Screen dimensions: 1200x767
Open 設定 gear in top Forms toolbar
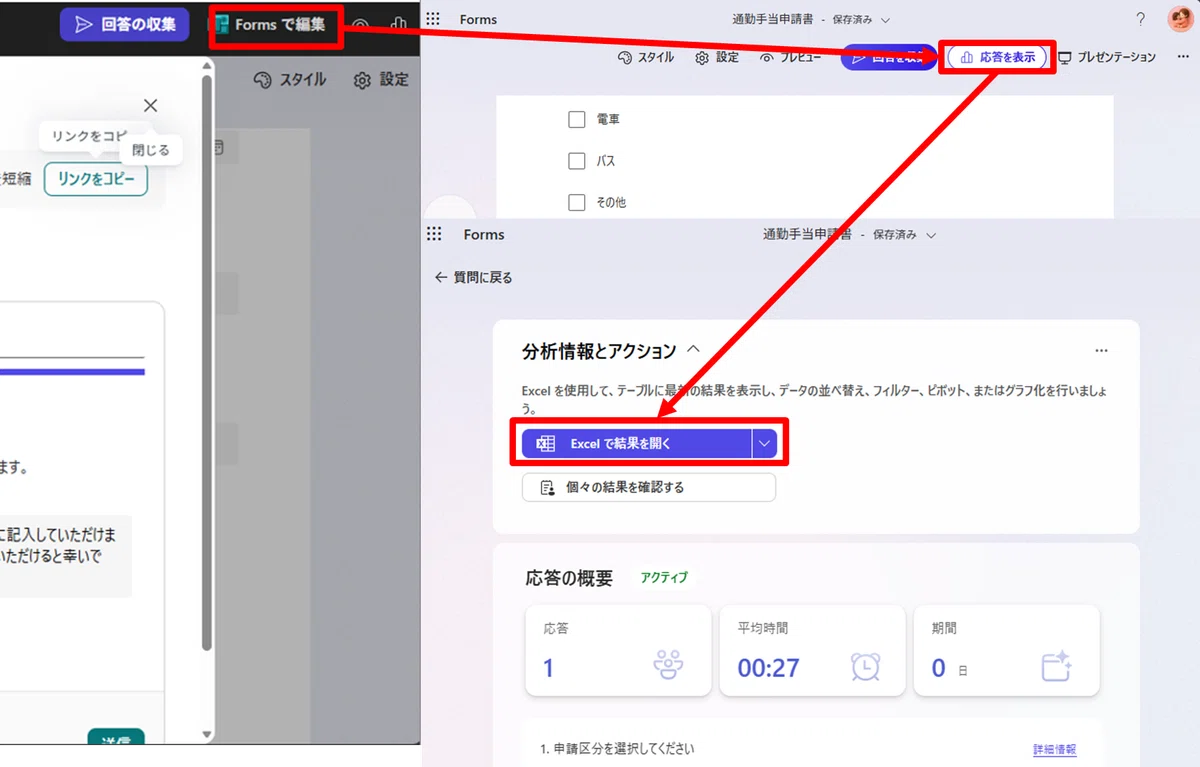(717, 57)
